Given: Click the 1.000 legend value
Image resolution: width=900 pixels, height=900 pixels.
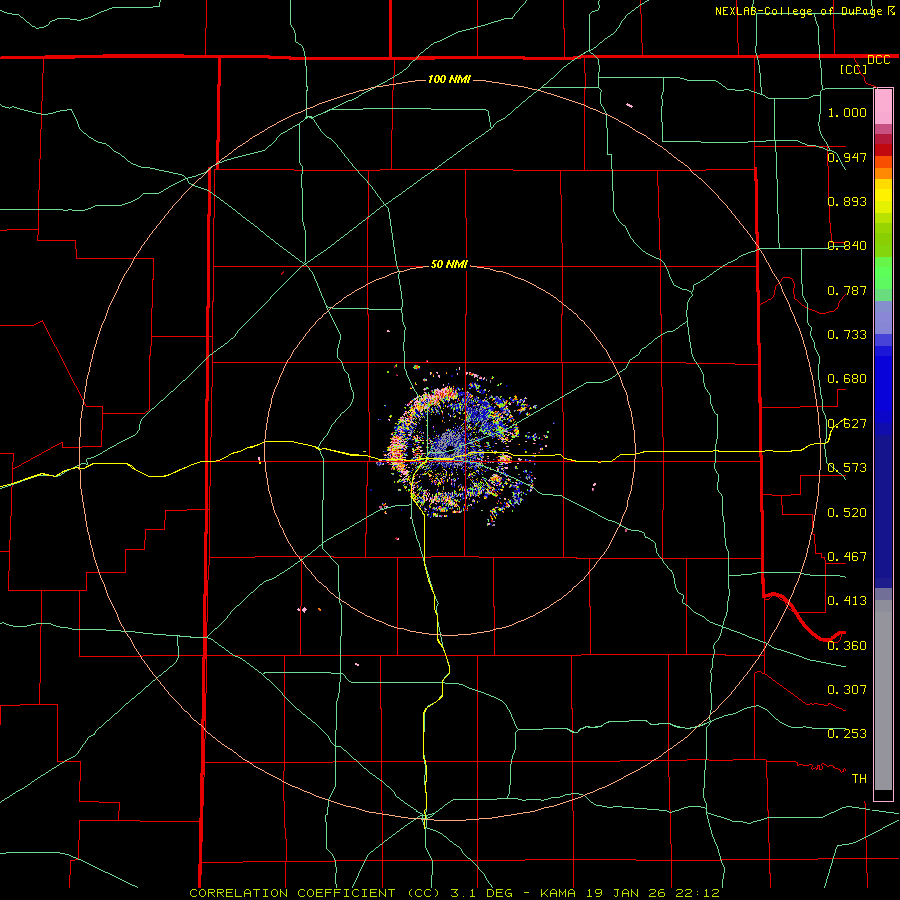Looking at the screenshot, I should pos(847,112).
